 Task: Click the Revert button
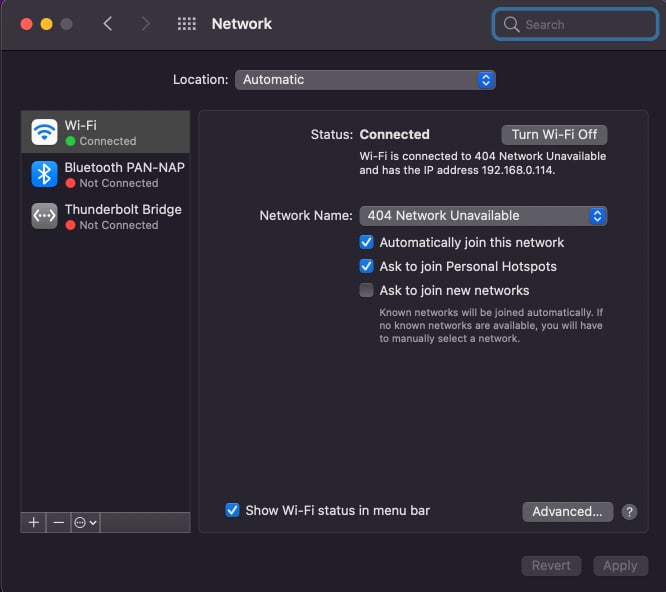pyautogui.click(x=551, y=566)
